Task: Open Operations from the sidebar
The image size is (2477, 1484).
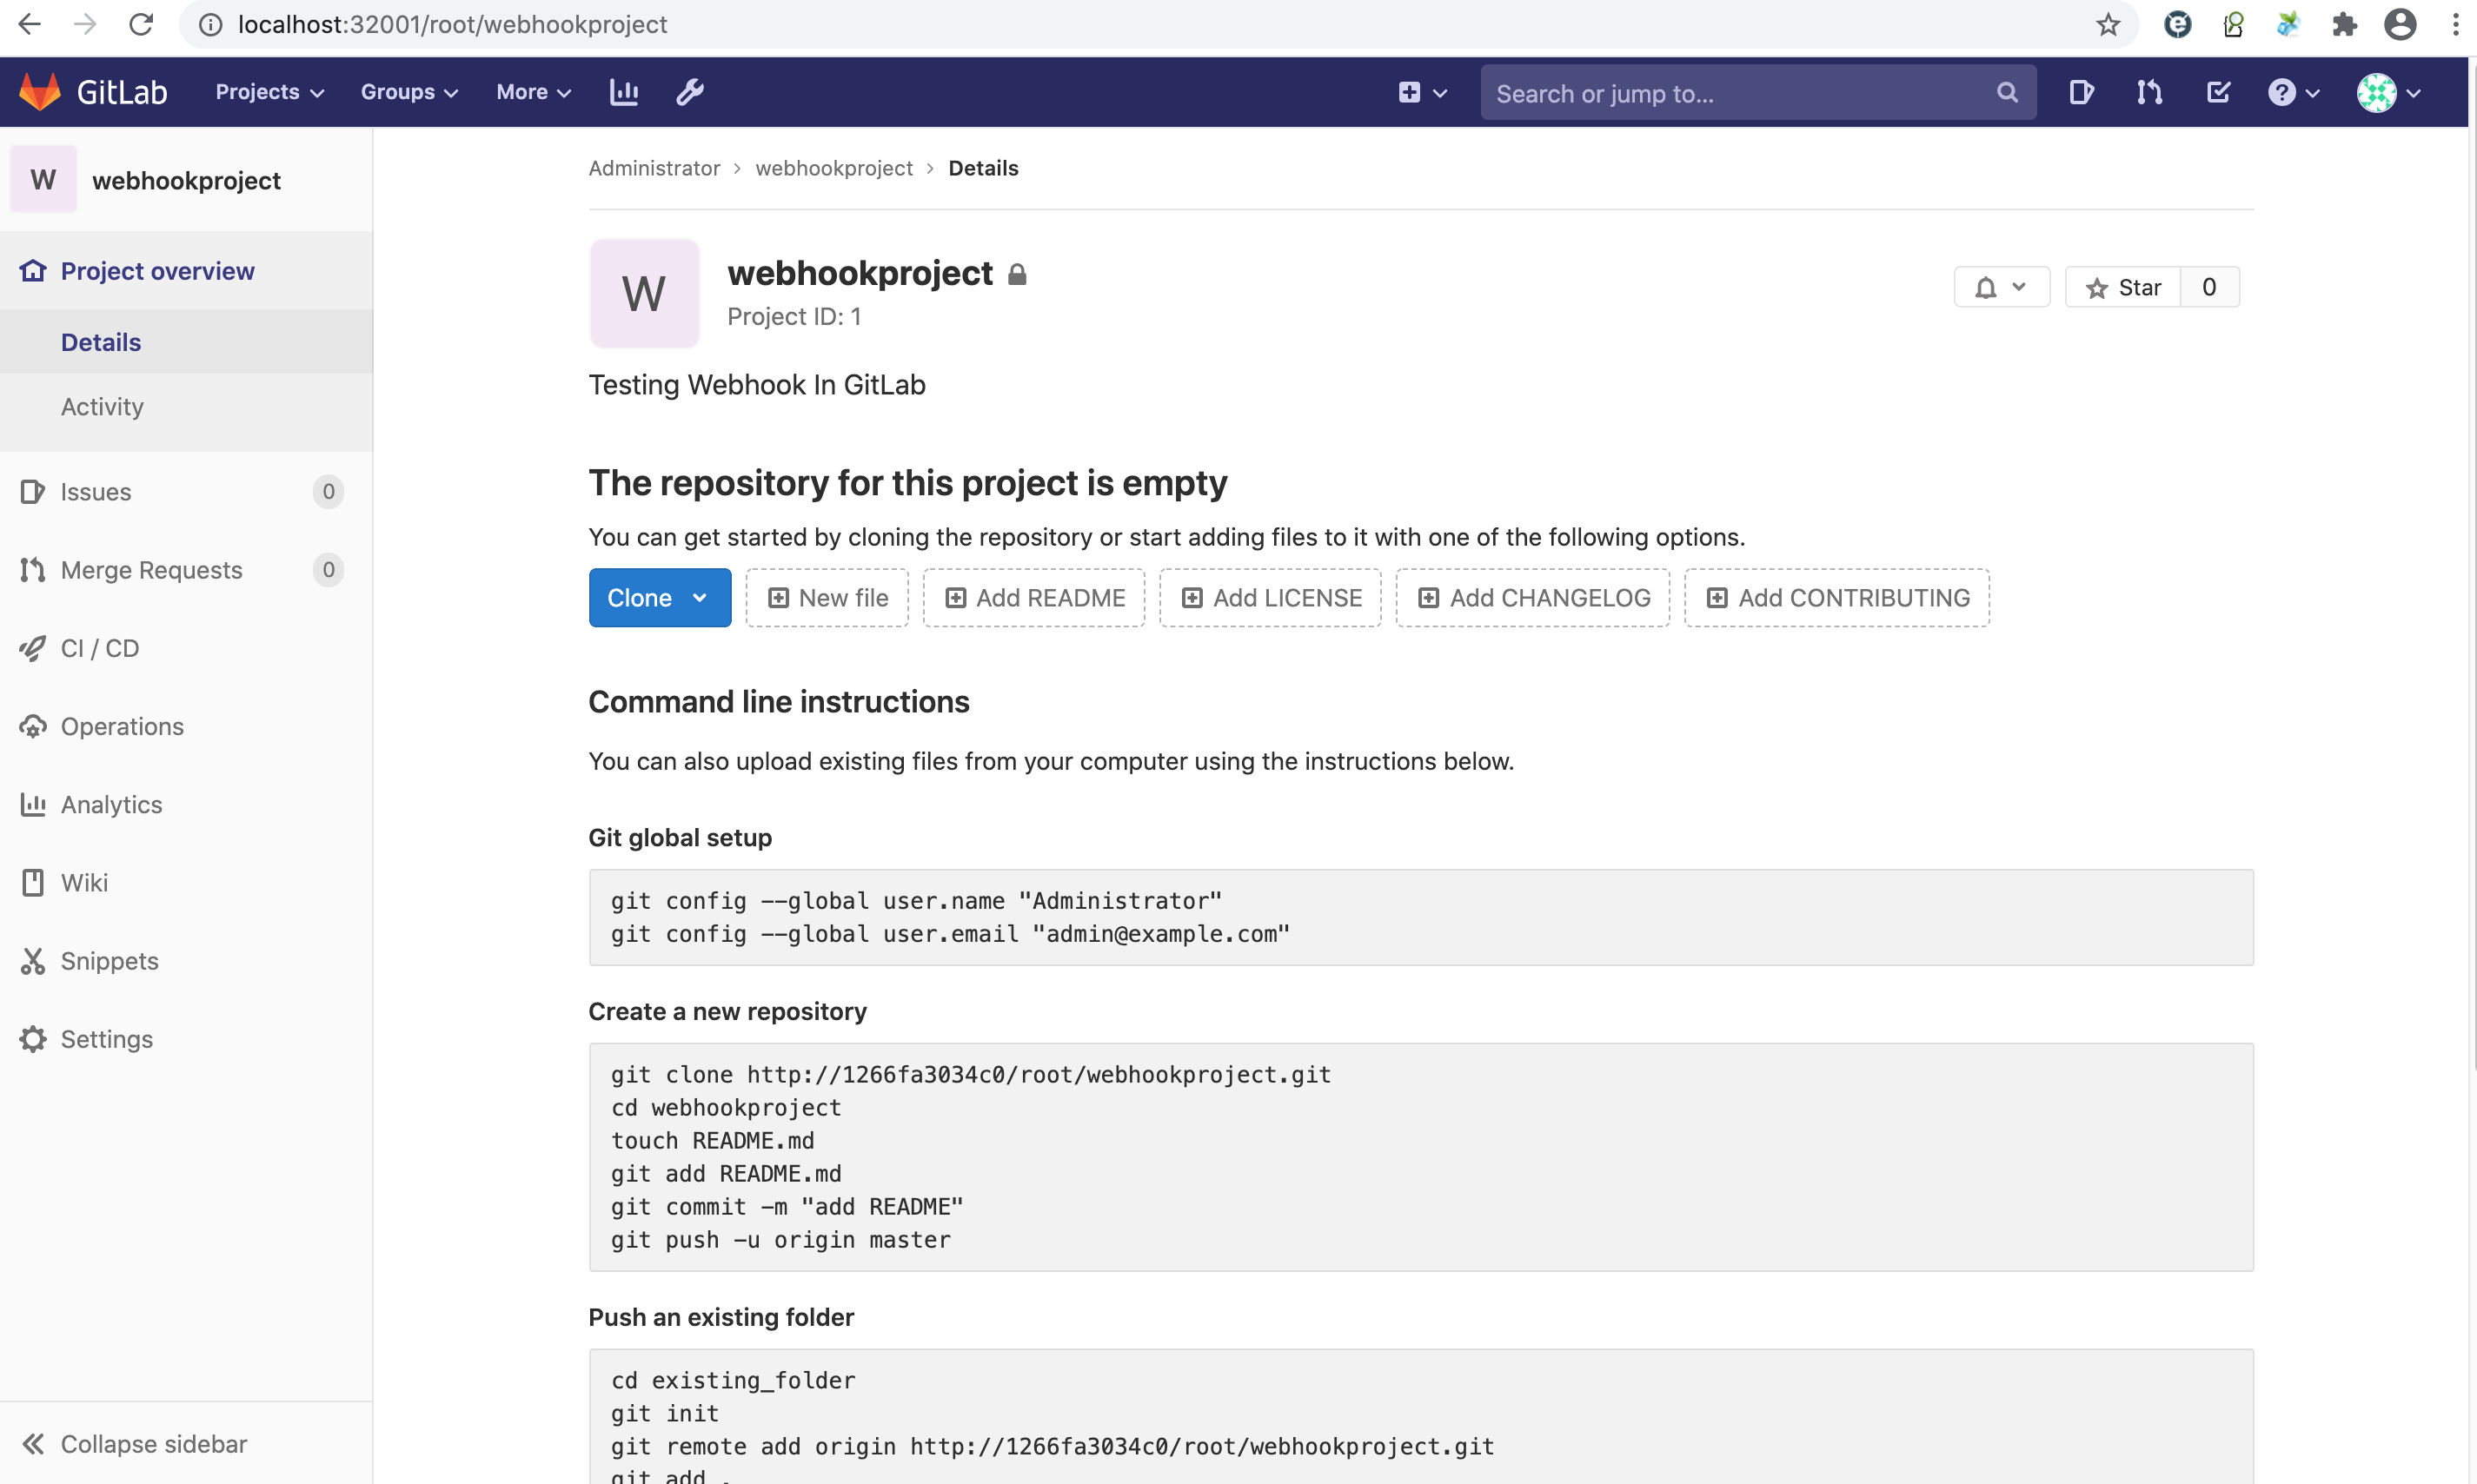Action: [121, 726]
